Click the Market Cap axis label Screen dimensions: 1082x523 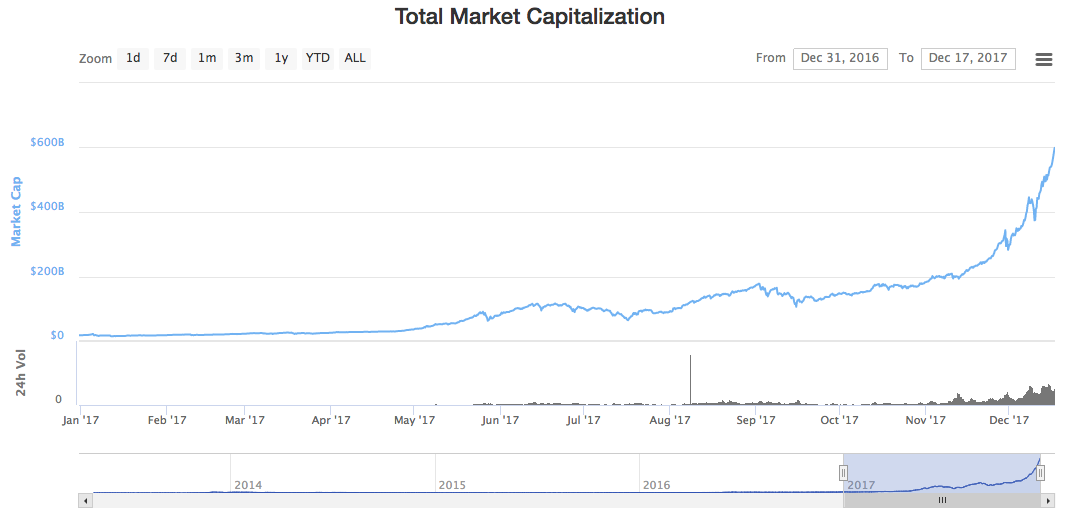(x=16, y=211)
